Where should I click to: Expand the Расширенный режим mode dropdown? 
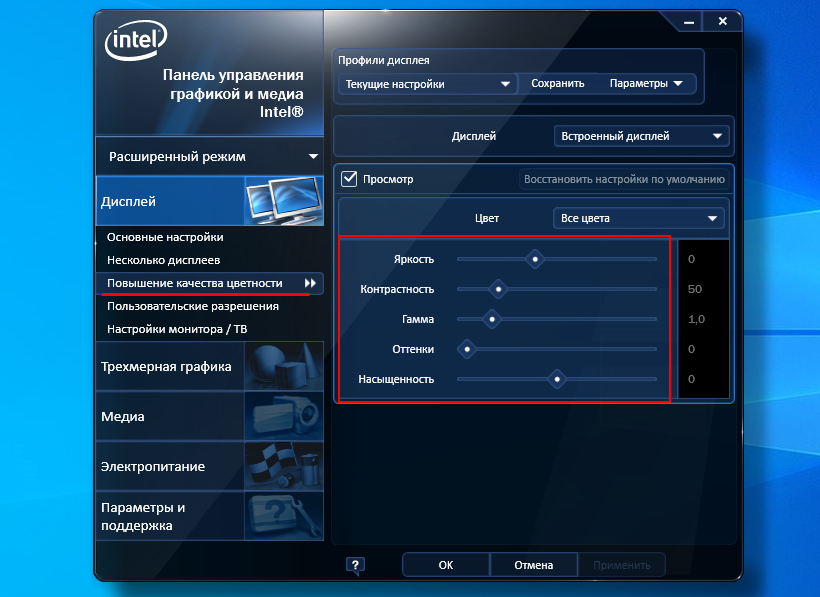(209, 156)
